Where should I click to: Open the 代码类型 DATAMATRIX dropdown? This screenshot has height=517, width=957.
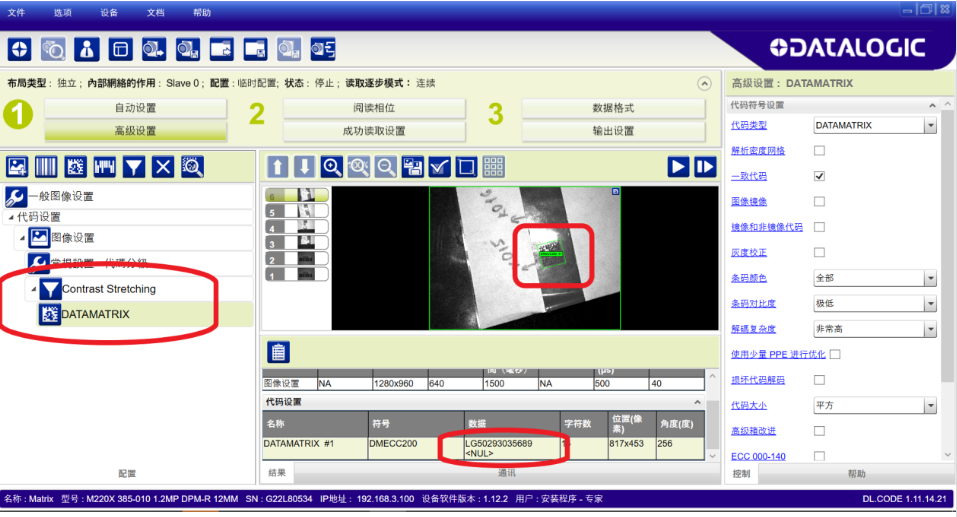[x=930, y=125]
